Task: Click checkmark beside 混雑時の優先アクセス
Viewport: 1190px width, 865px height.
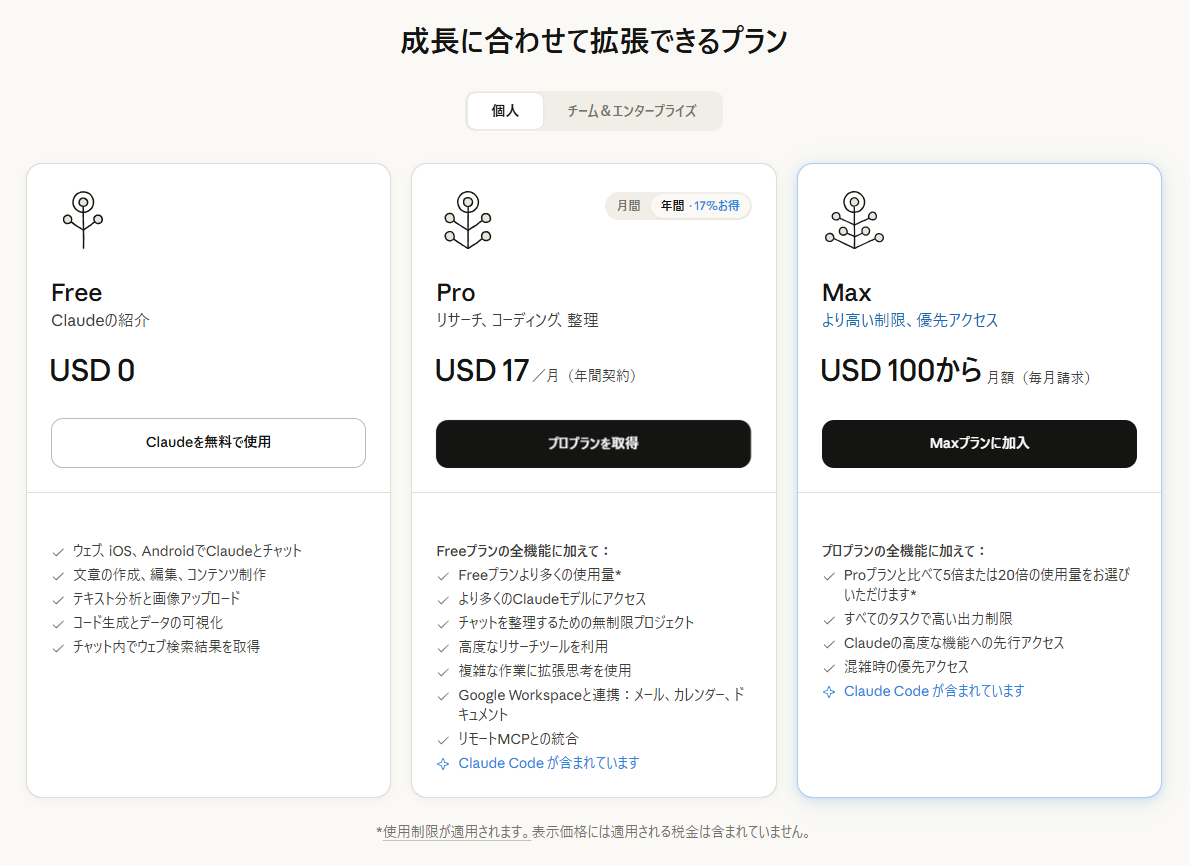Action: pos(828,668)
